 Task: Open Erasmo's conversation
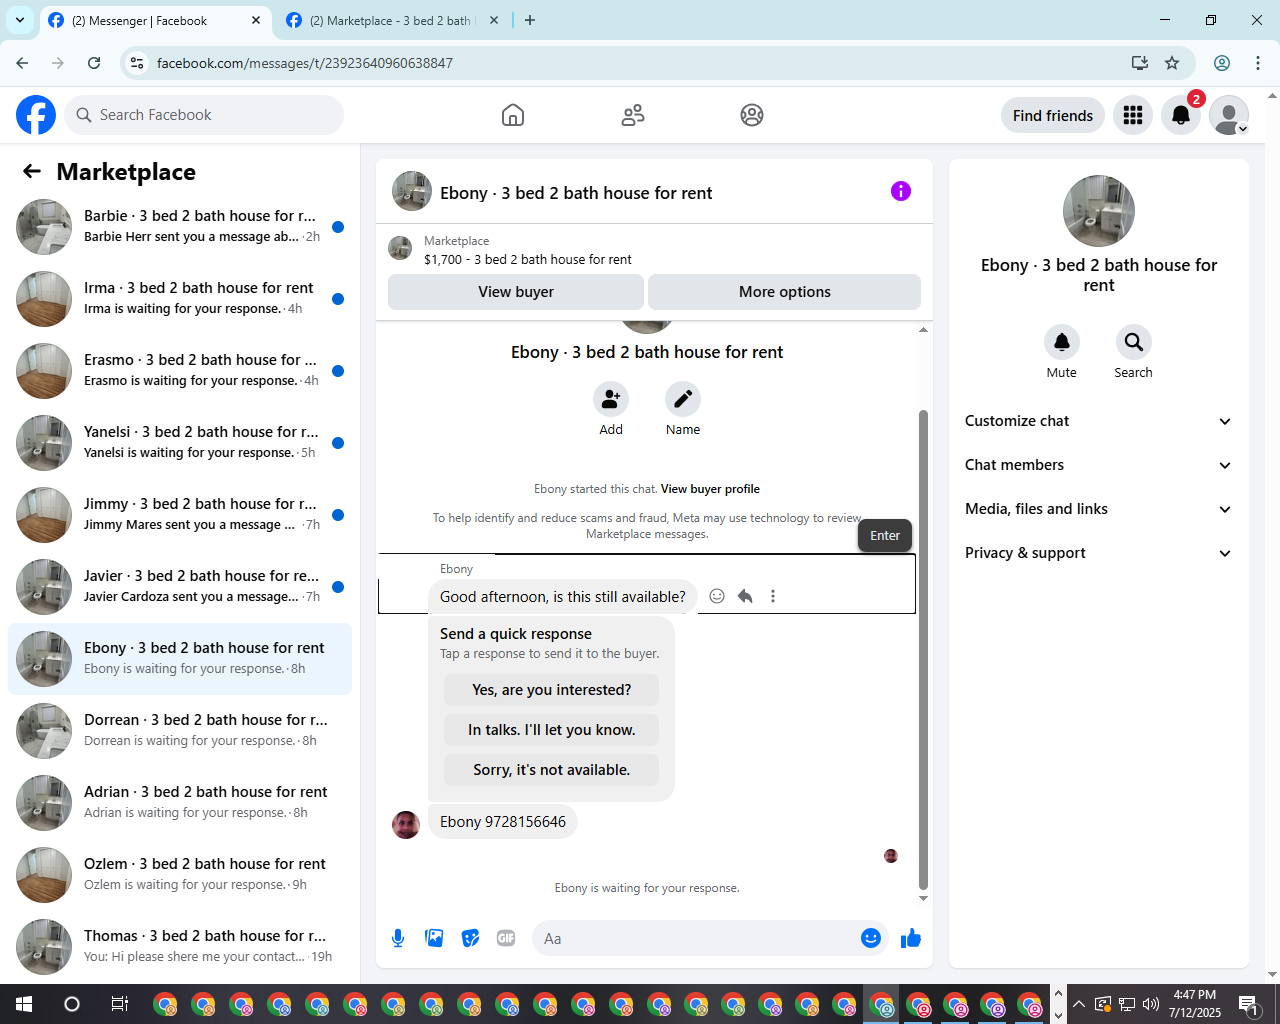180,371
